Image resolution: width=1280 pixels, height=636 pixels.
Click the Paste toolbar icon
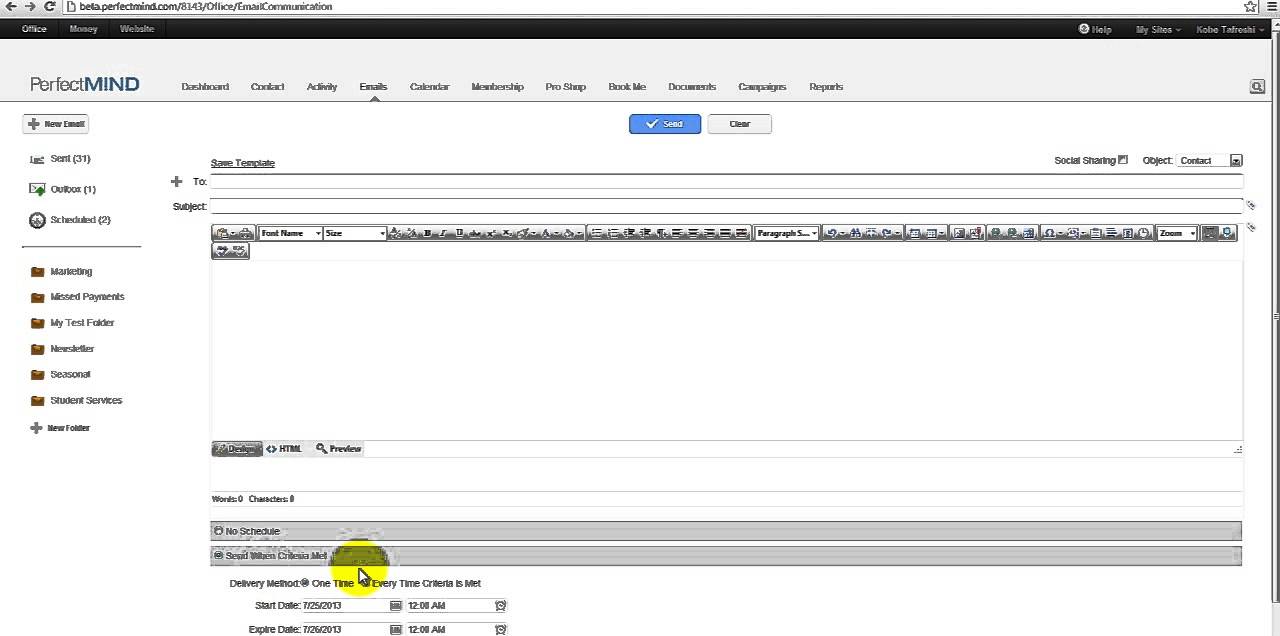(222, 233)
